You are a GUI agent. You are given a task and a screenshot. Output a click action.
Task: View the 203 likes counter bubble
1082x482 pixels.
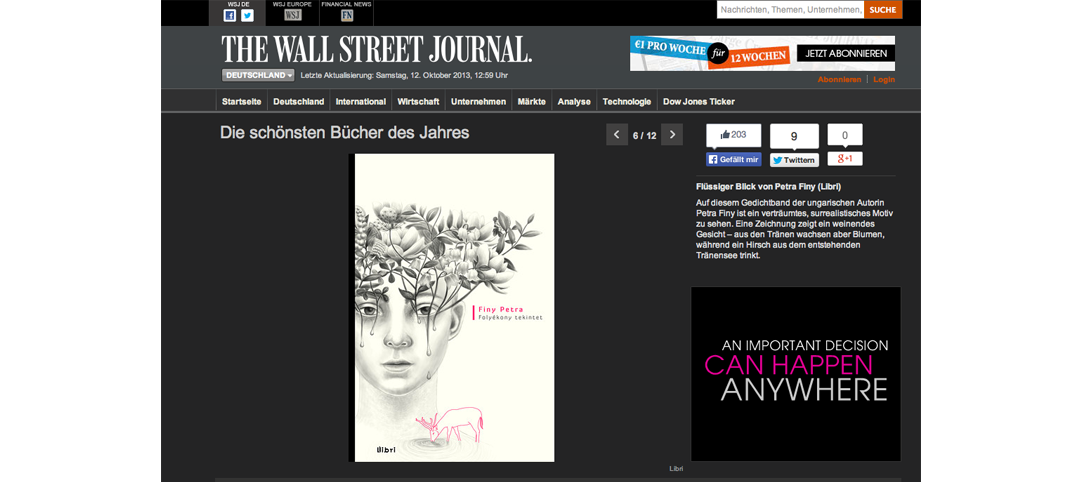(734, 135)
